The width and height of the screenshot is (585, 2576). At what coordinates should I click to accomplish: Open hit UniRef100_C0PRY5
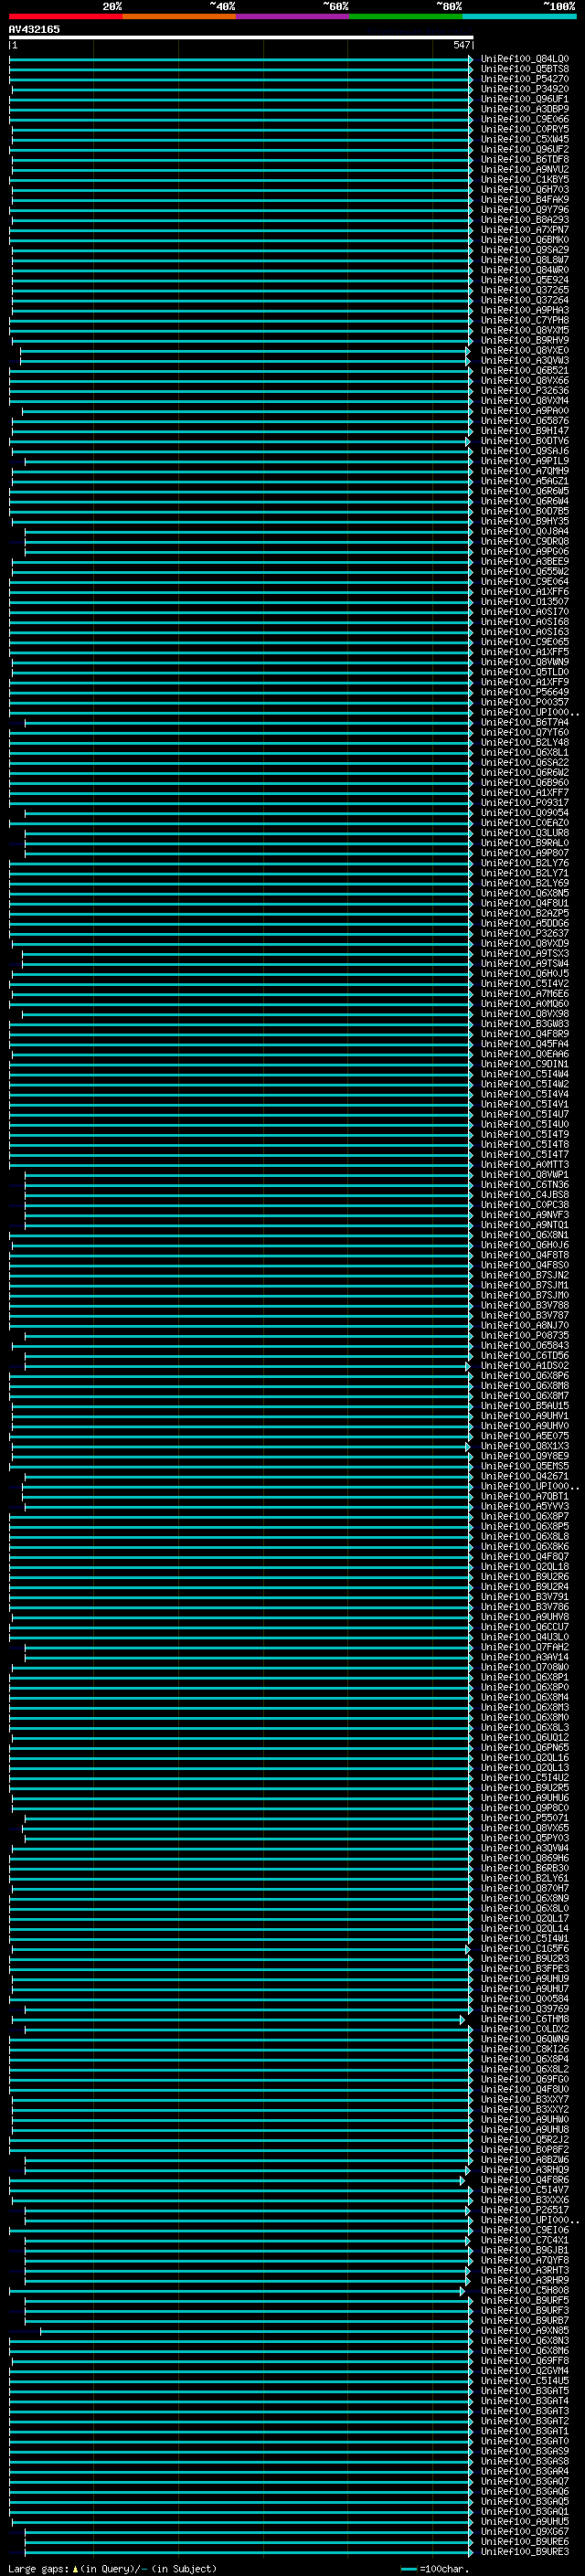(524, 129)
